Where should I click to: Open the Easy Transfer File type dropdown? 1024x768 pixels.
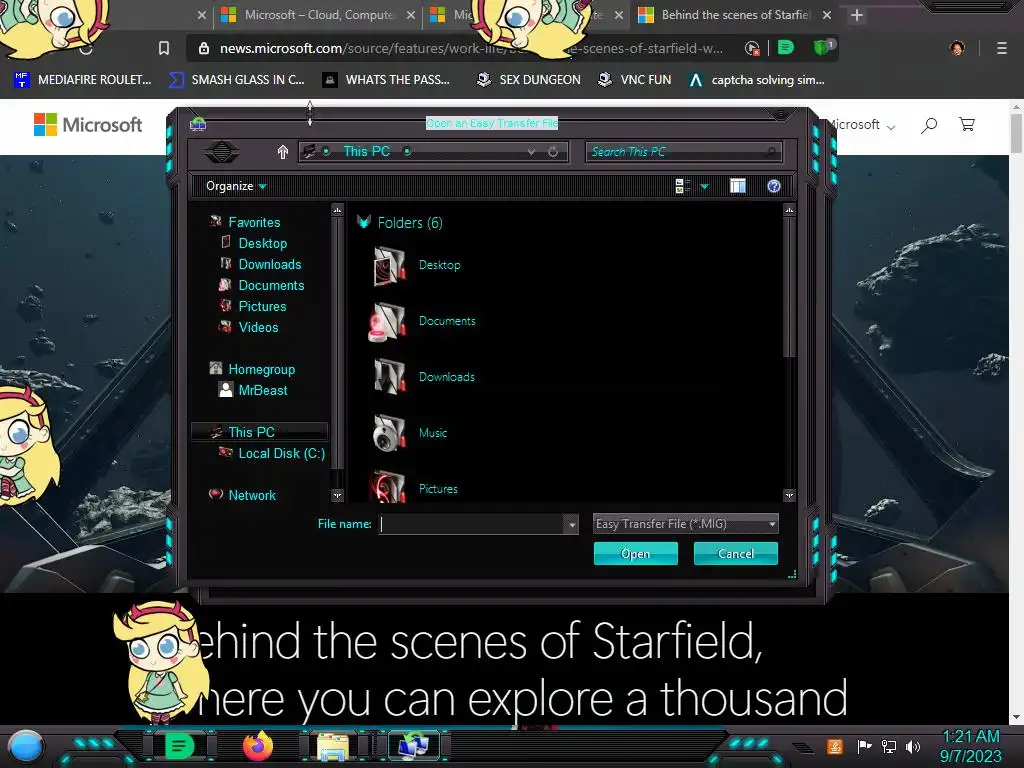[685, 524]
